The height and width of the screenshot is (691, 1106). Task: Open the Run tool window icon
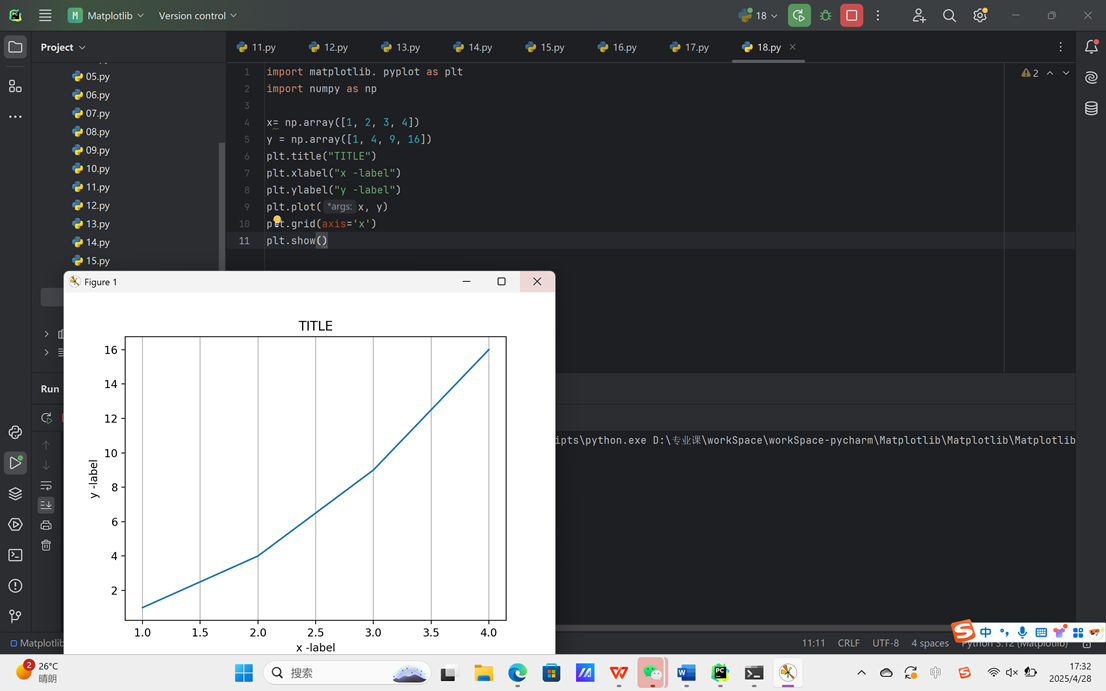coord(15,463)
